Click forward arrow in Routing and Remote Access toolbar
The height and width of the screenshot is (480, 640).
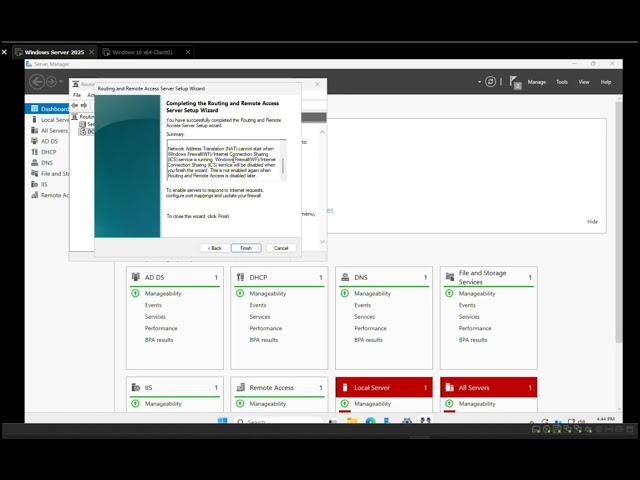pyautogui.click(x=84, y=105)
